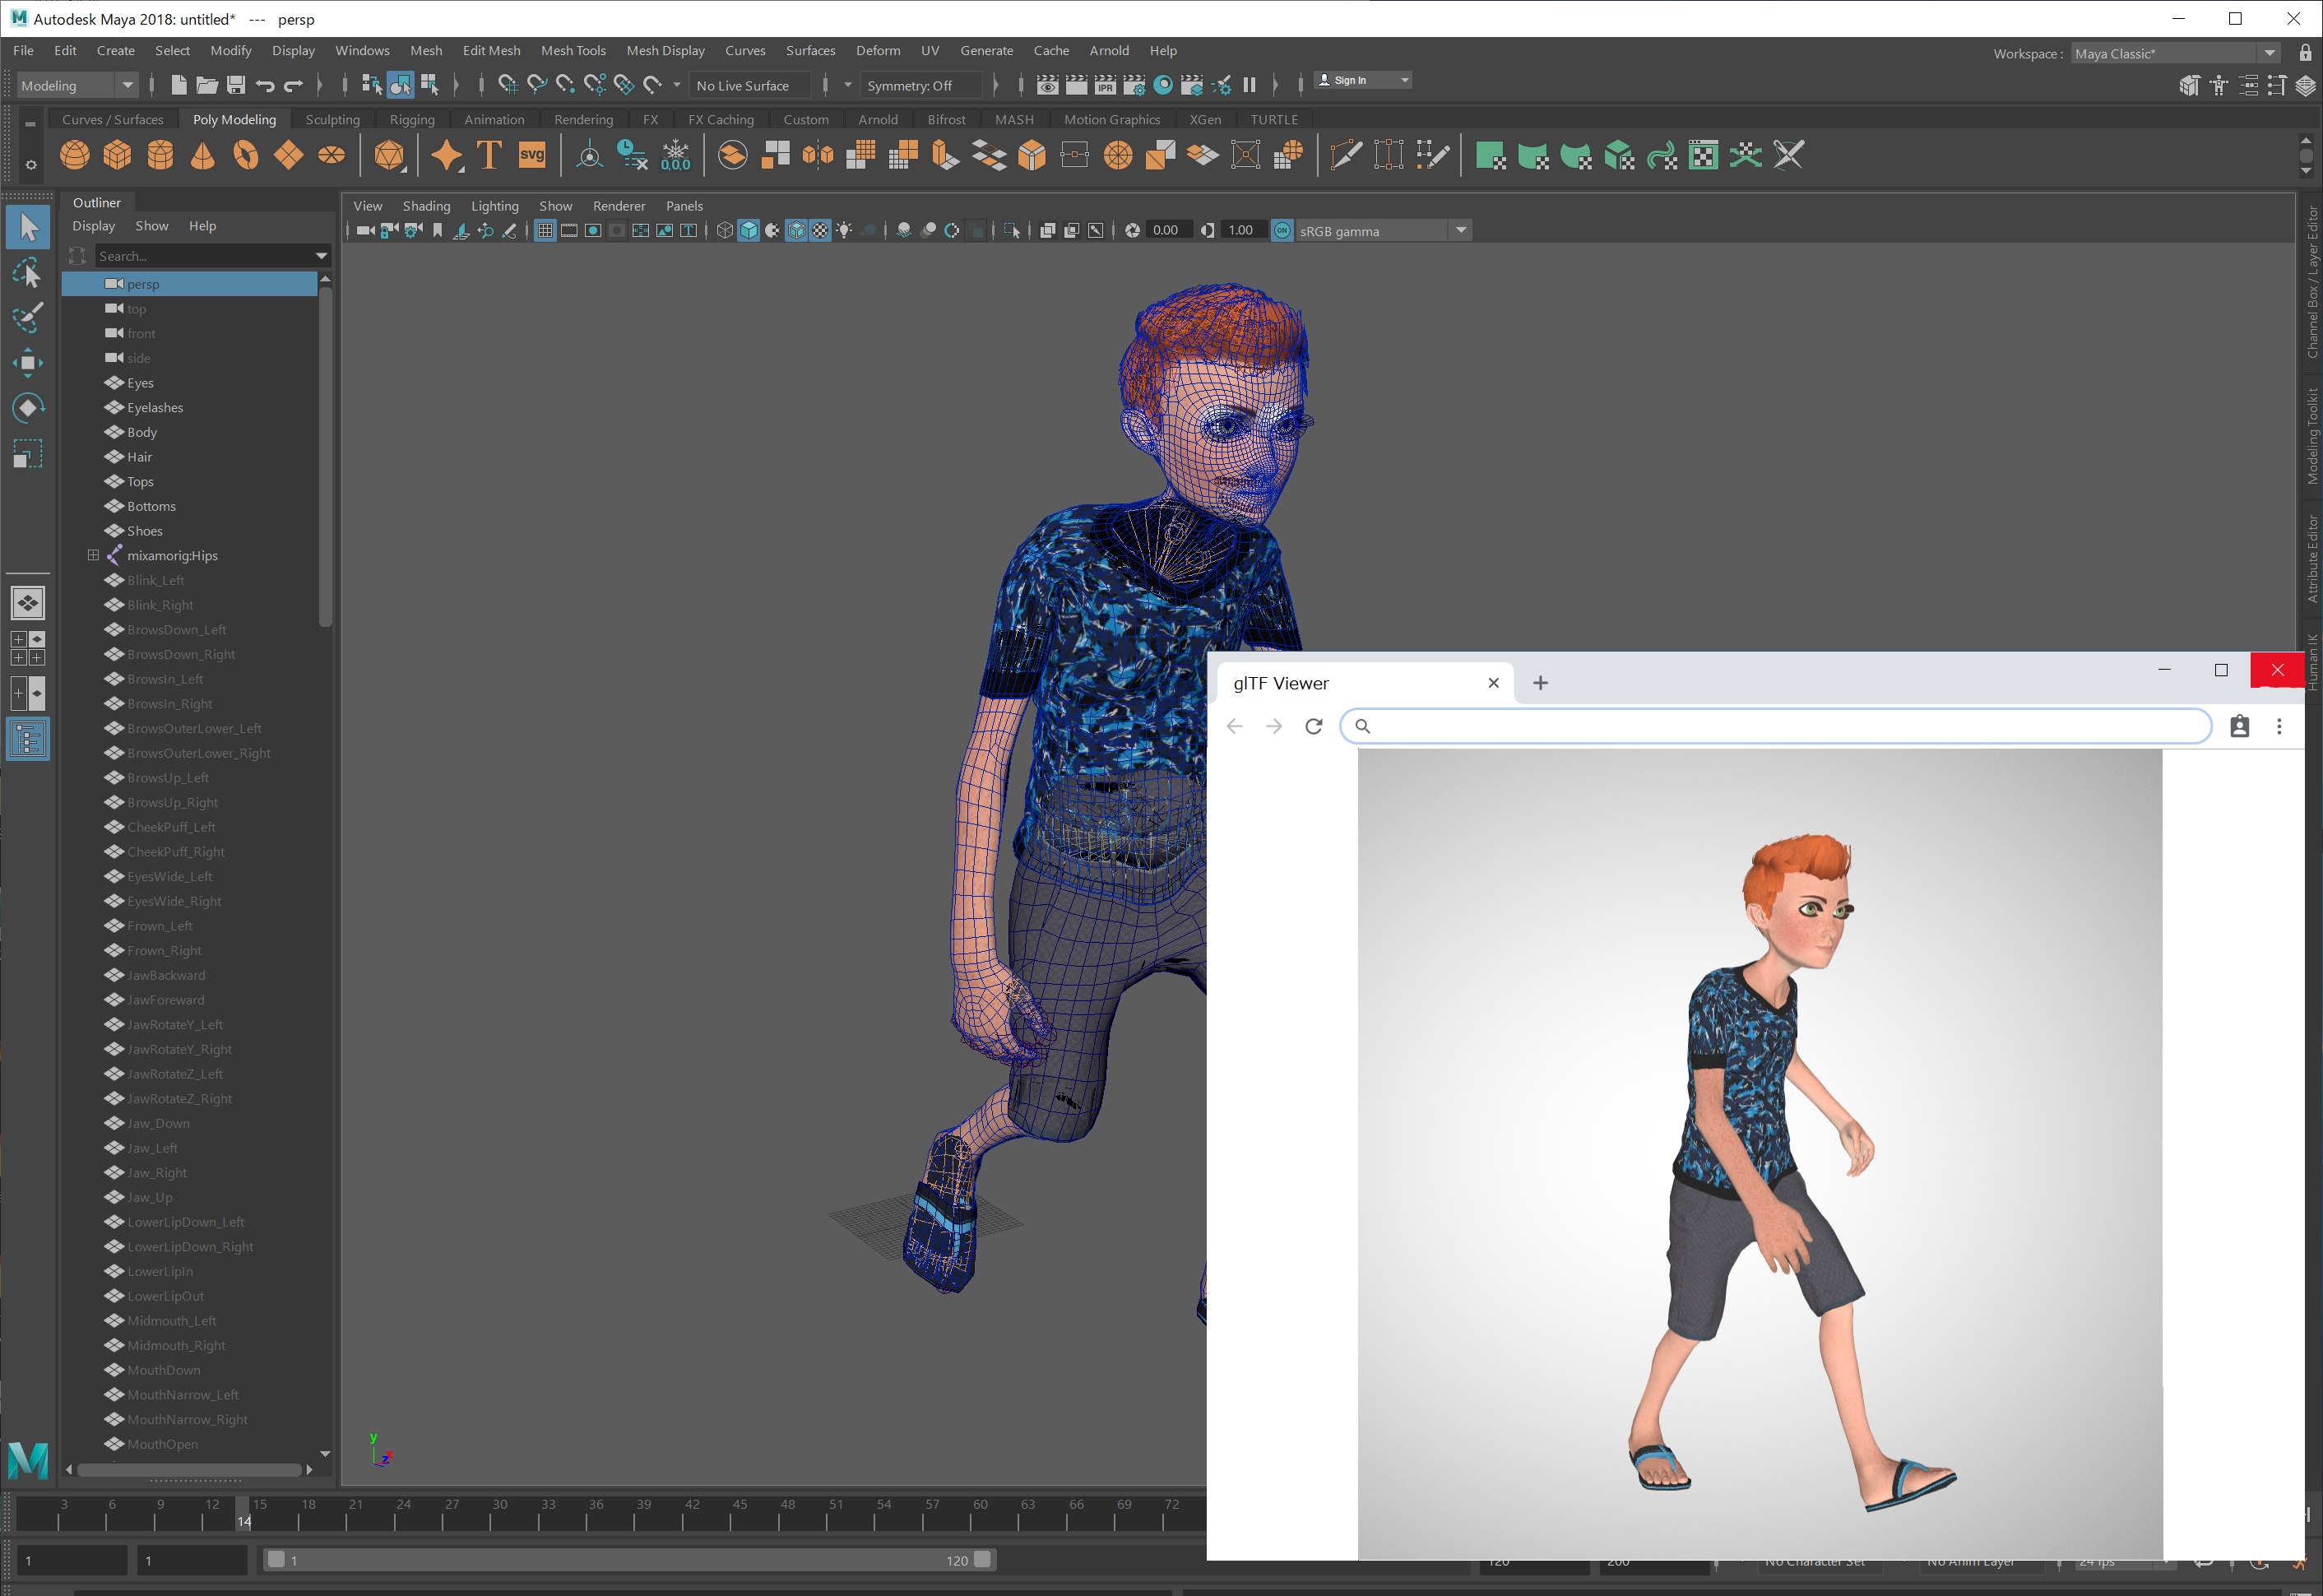Choose the Paint Selection tool
Viewport: 2323px width, 1596px height.
point(27,317)
